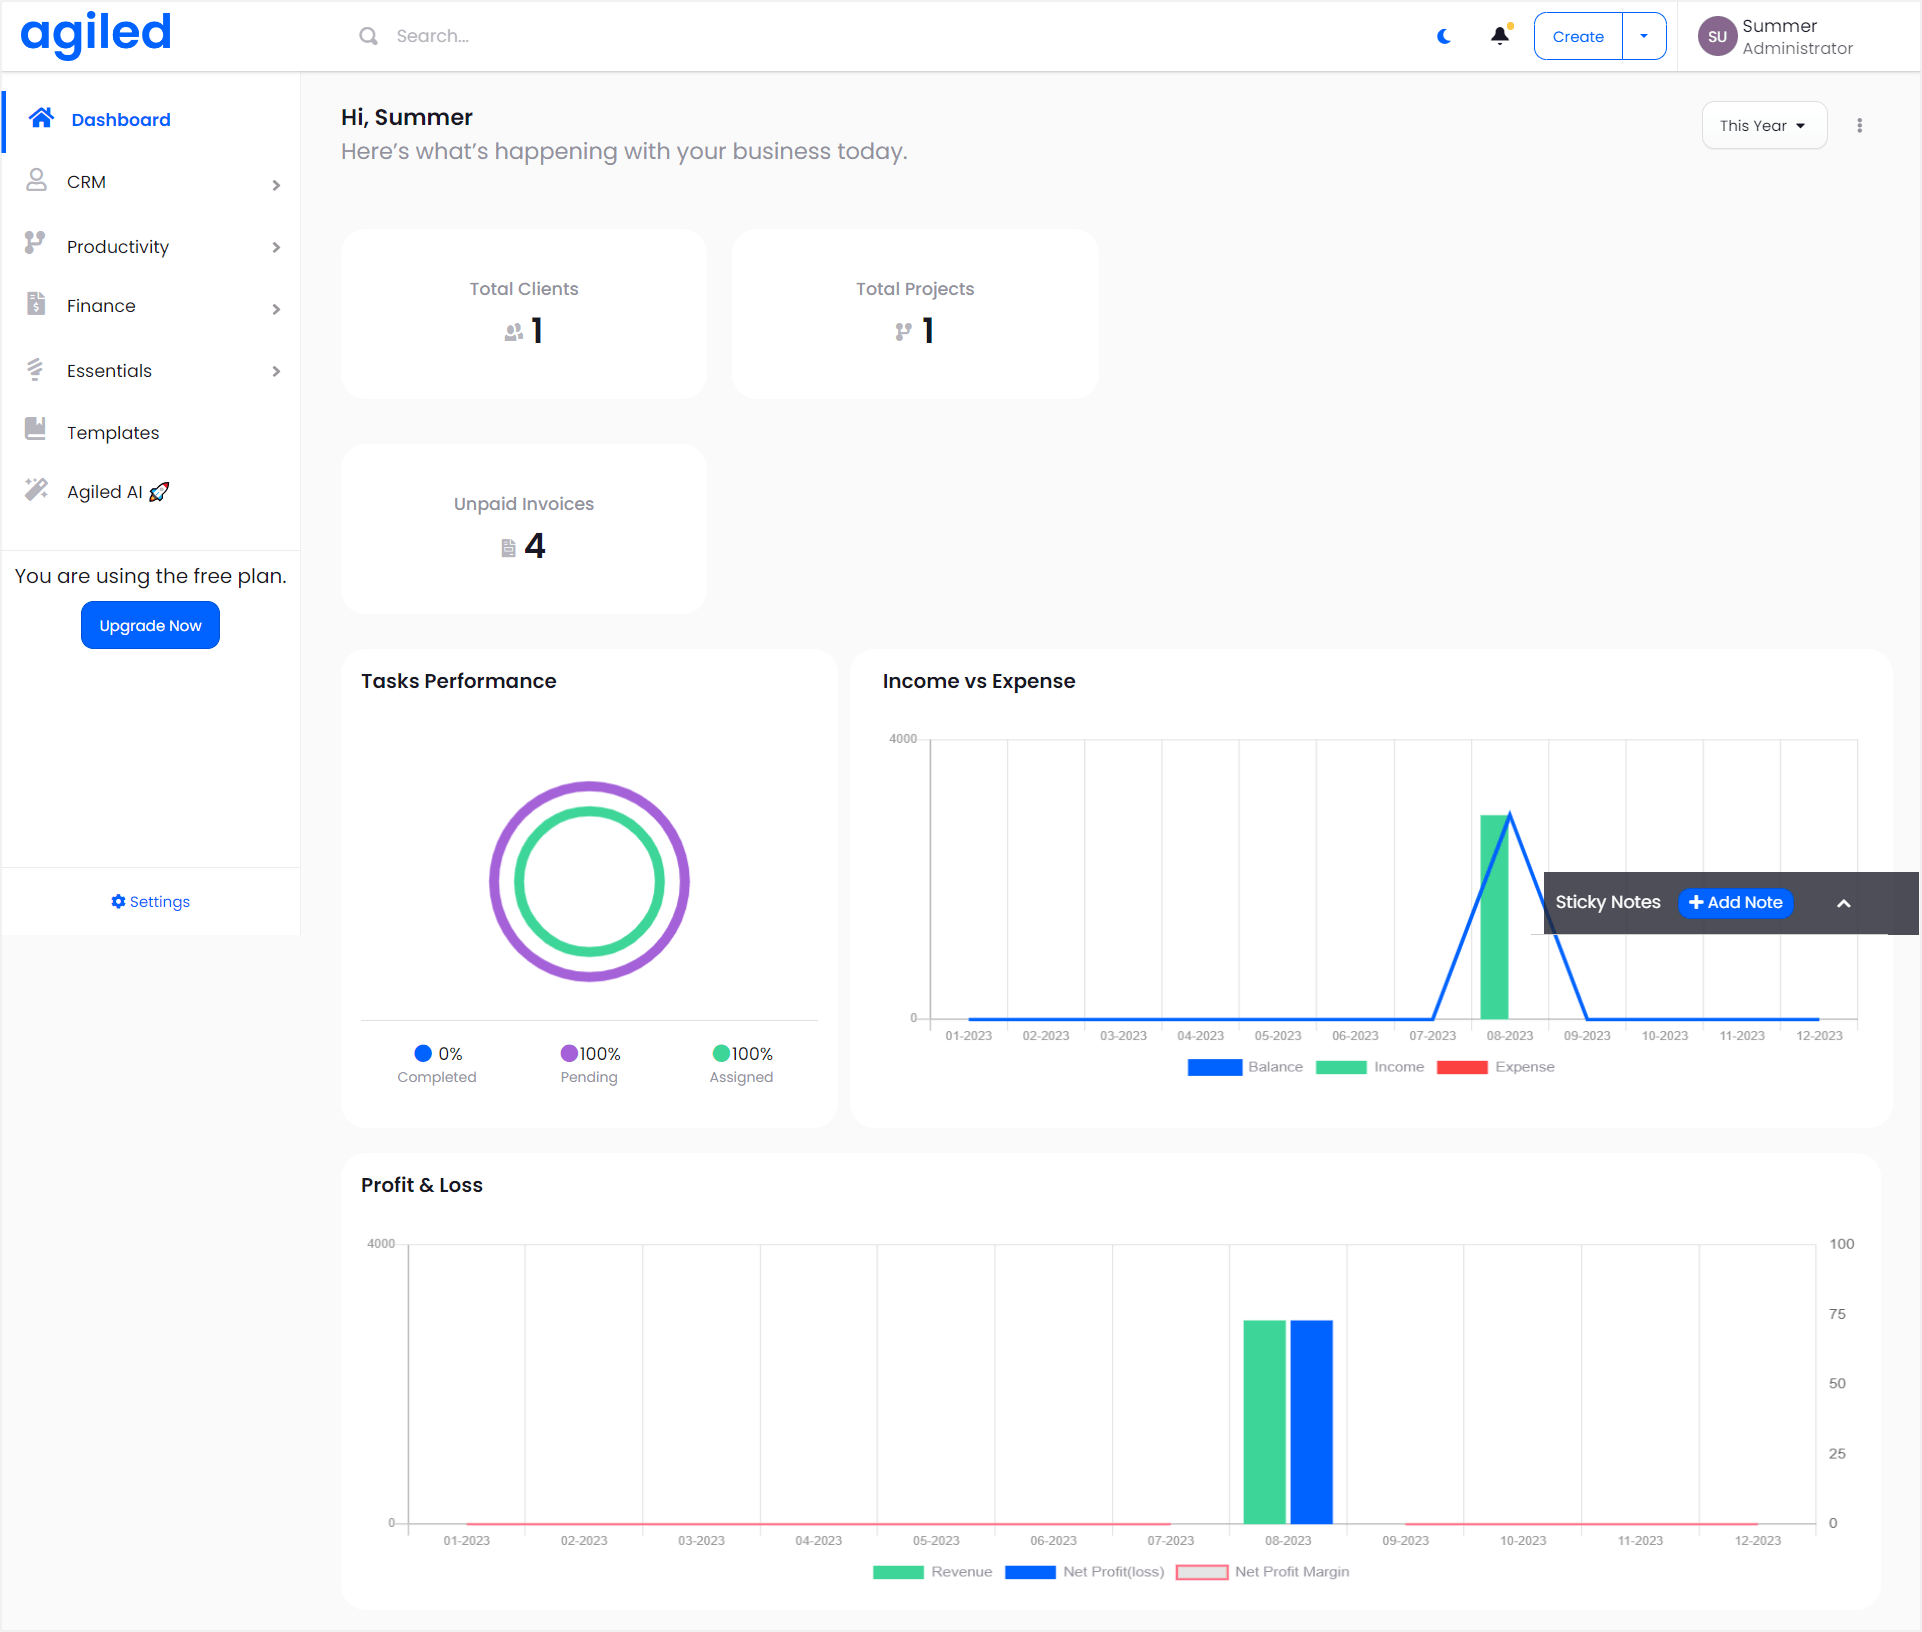Click the Essentials stack icon
The width and height of the screenshot is (1922, 1632).
pyautogui.click(x=35, y=369)
